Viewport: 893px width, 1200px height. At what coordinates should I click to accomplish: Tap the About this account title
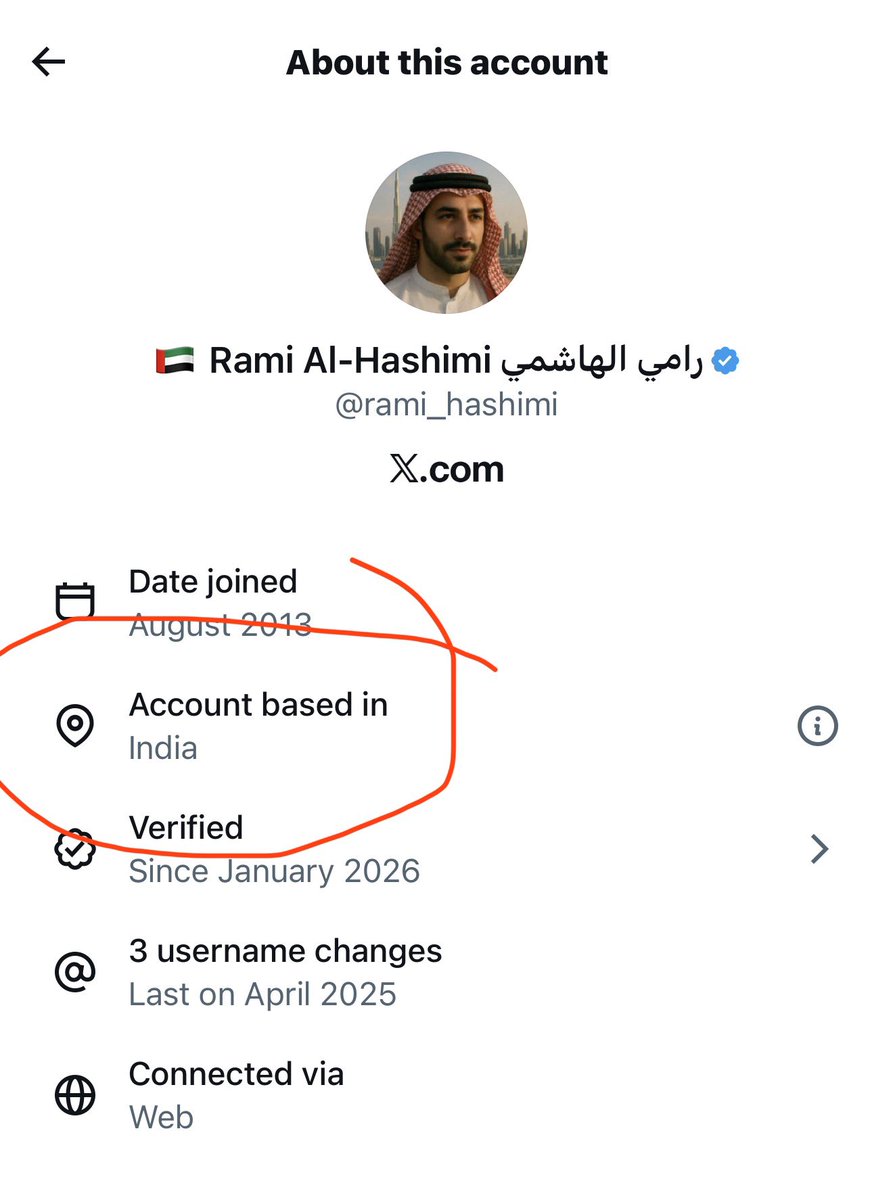pos(446,62)
